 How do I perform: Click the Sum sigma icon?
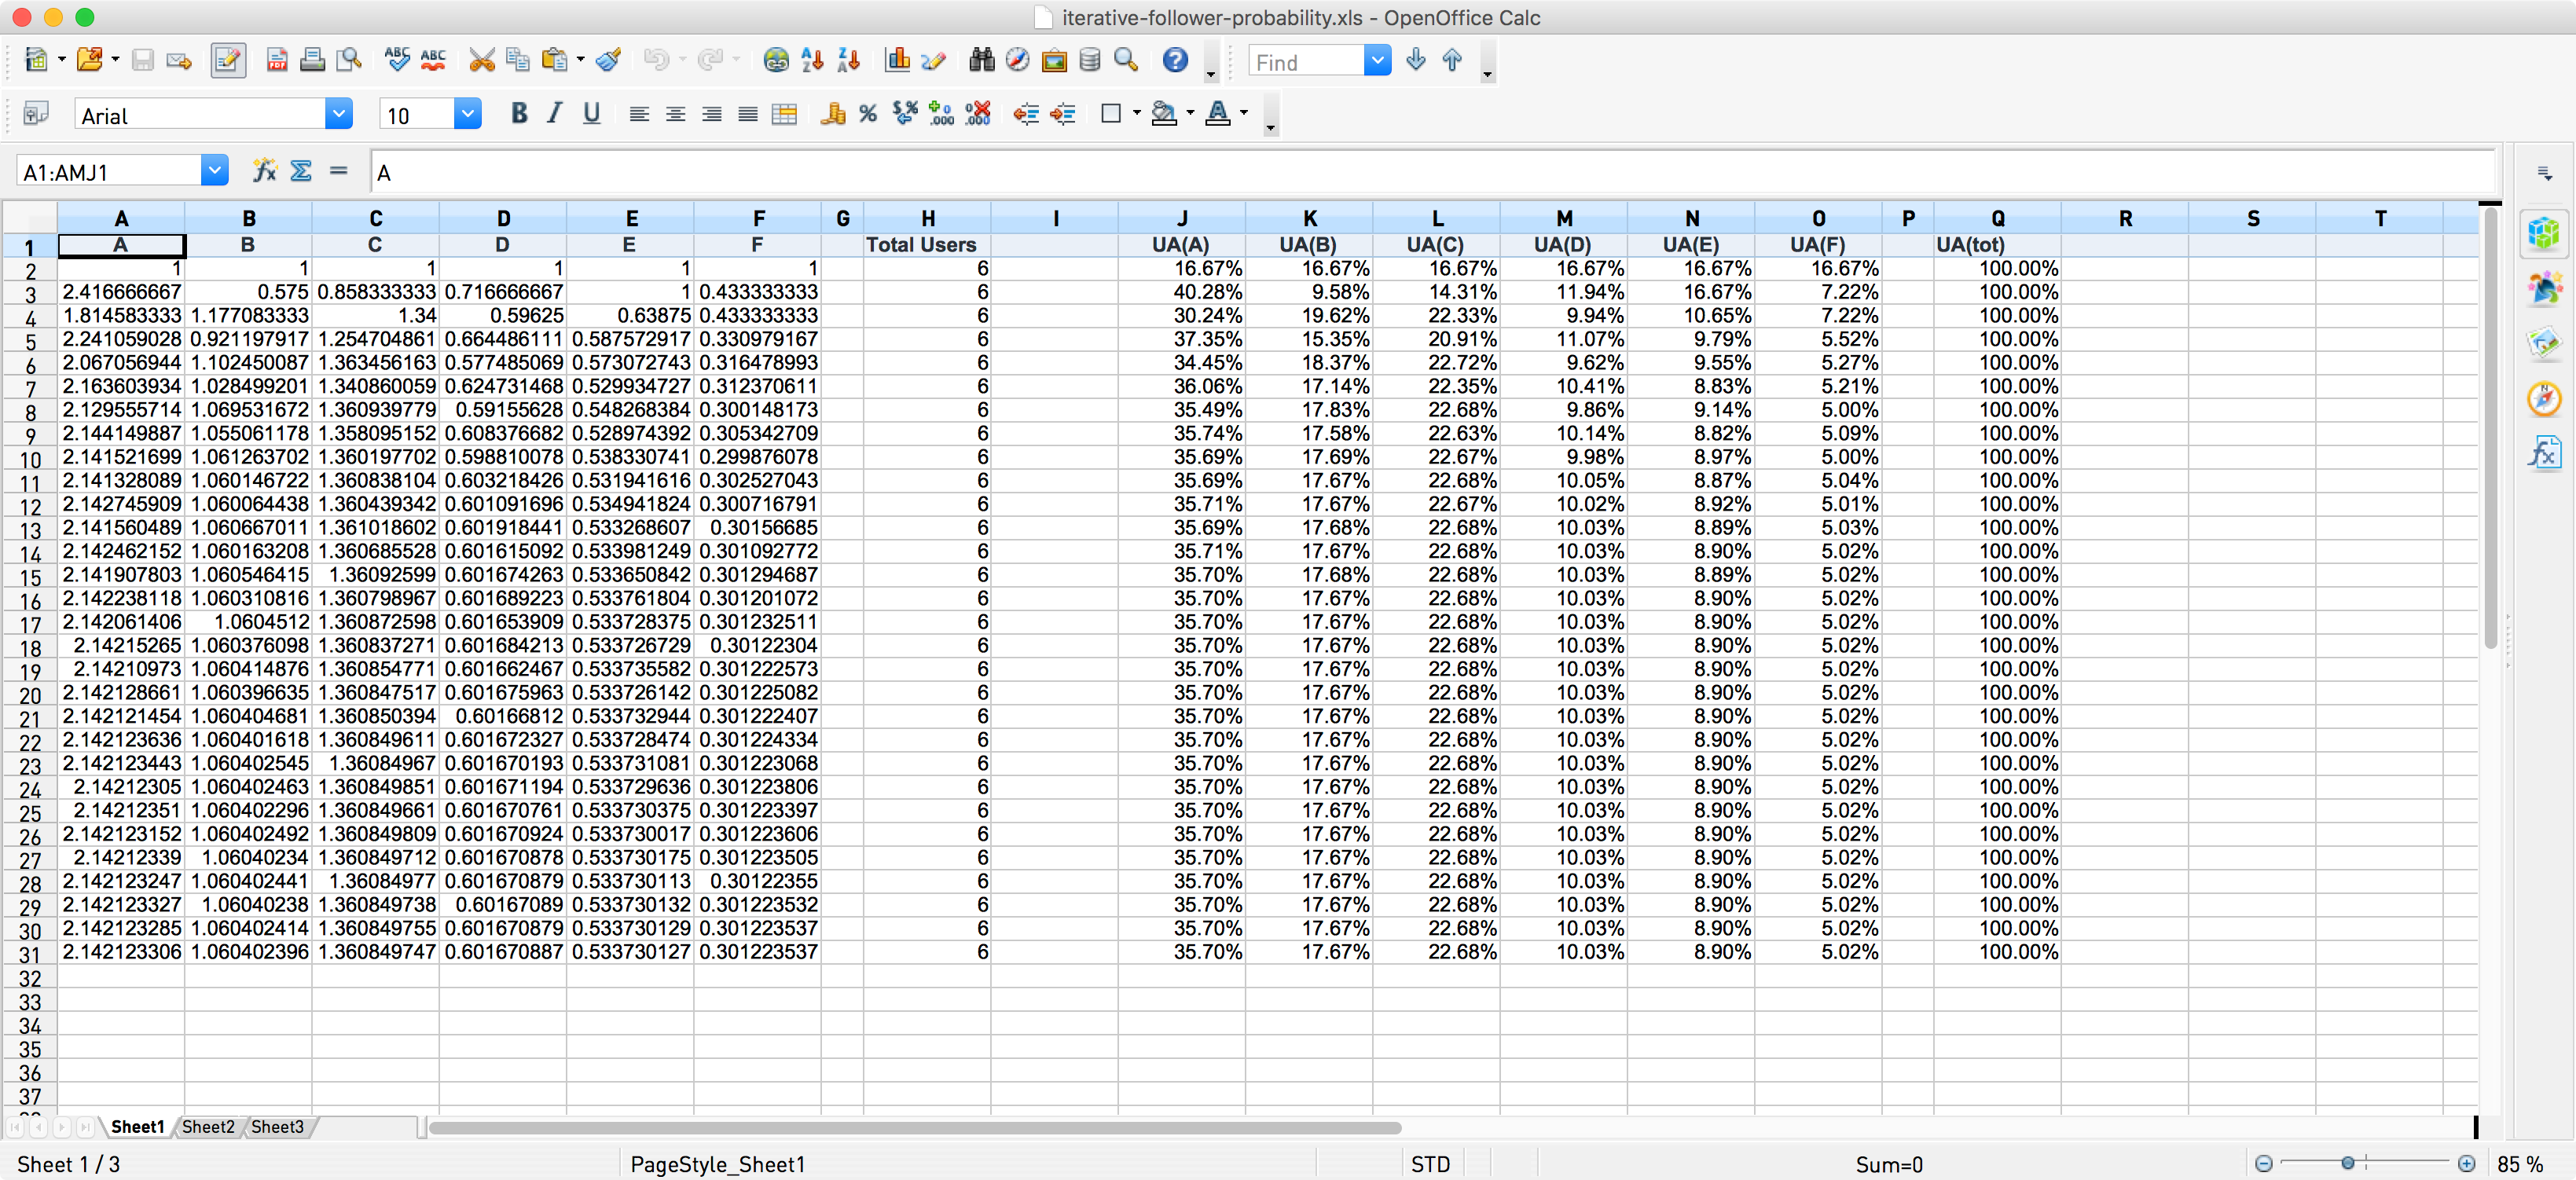[301, 171]
